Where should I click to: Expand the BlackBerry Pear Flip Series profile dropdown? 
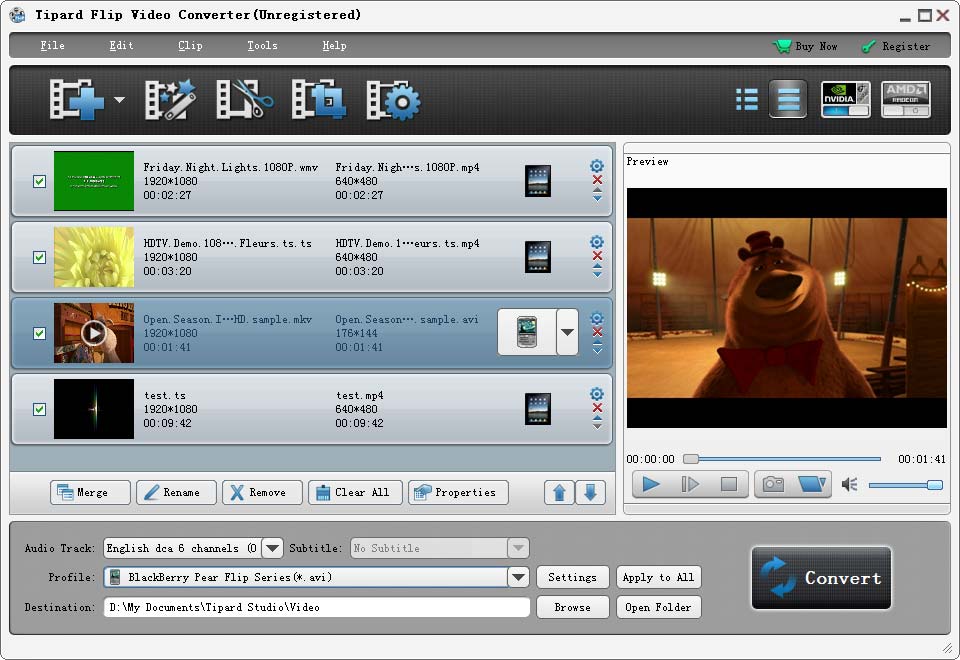click(519, 577)
